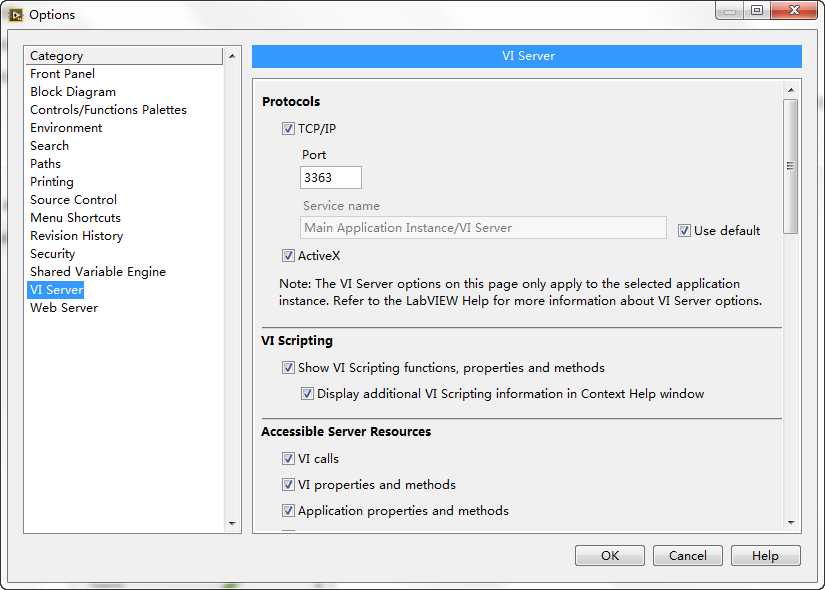The height and width of the screenshot is (590, 825).
Task: Click the Cancel button
Action: tap(688, 556)
